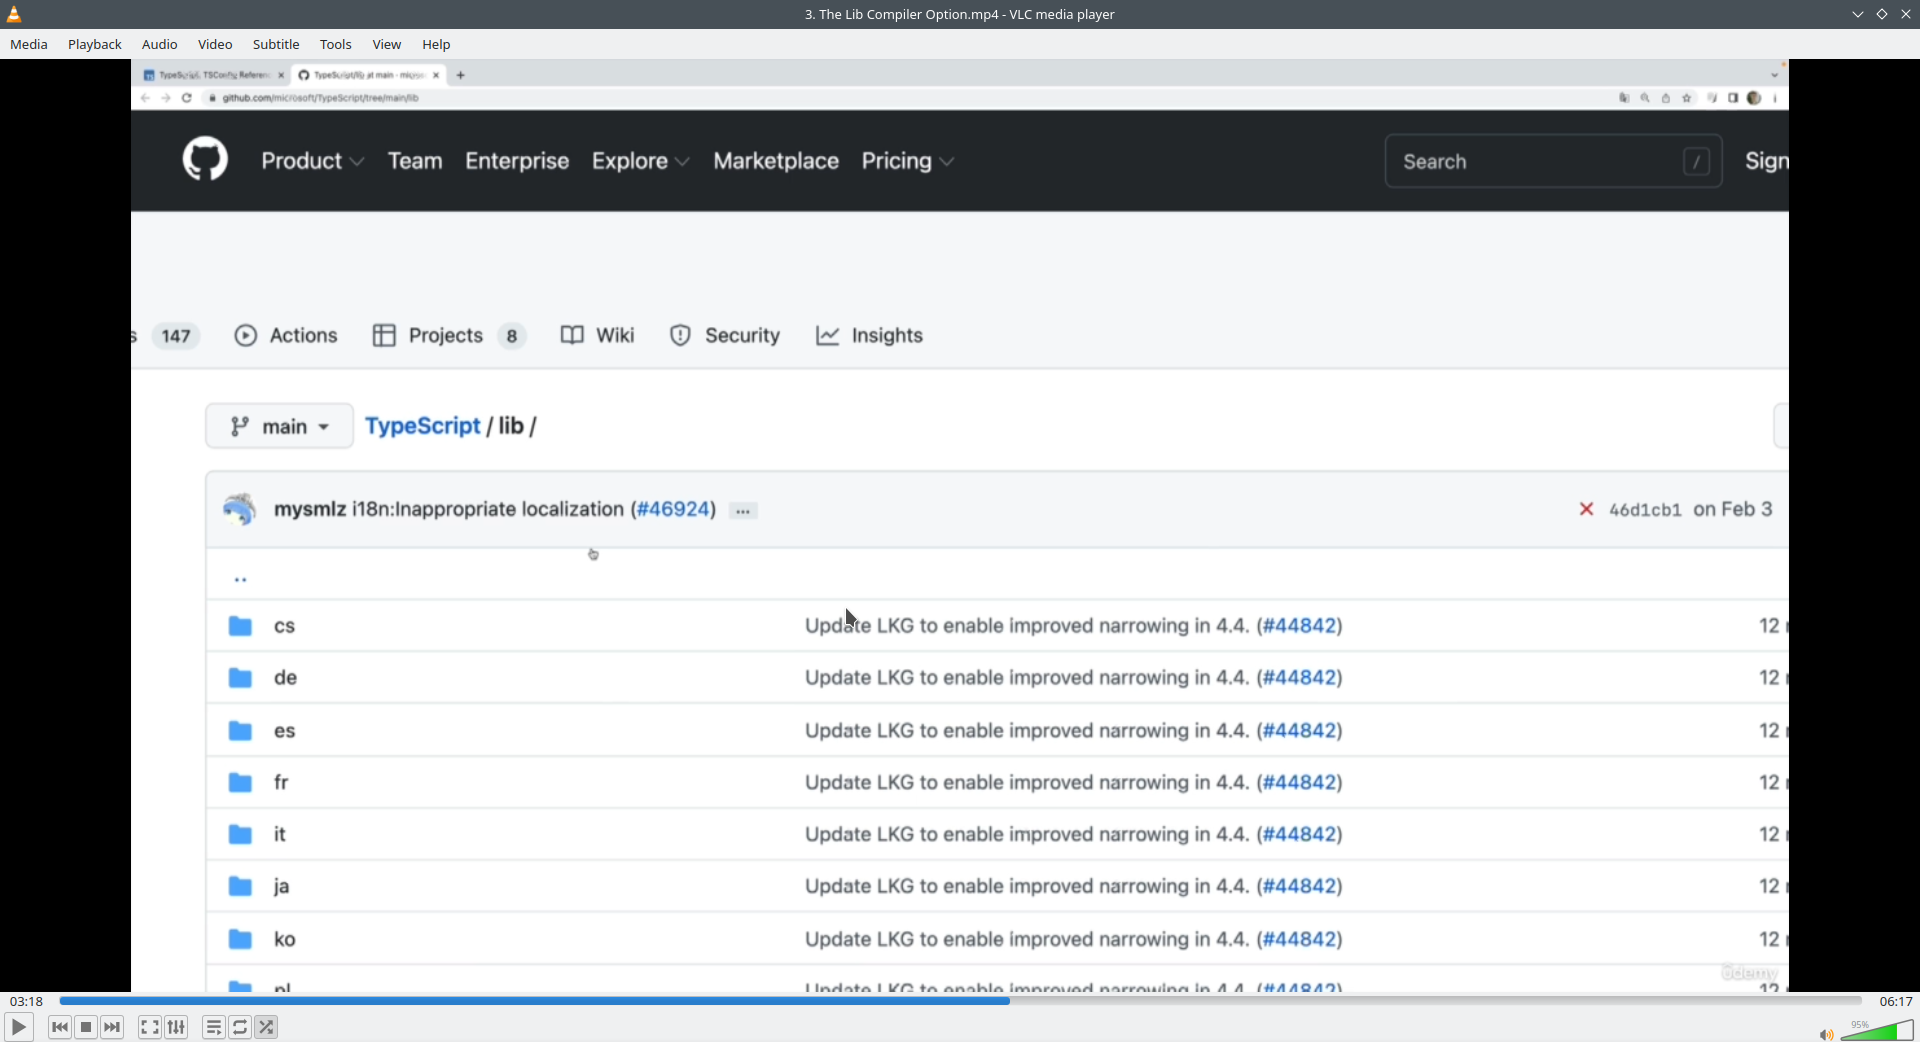
Task: Open the View menu
Action: [x=387, y=44]
